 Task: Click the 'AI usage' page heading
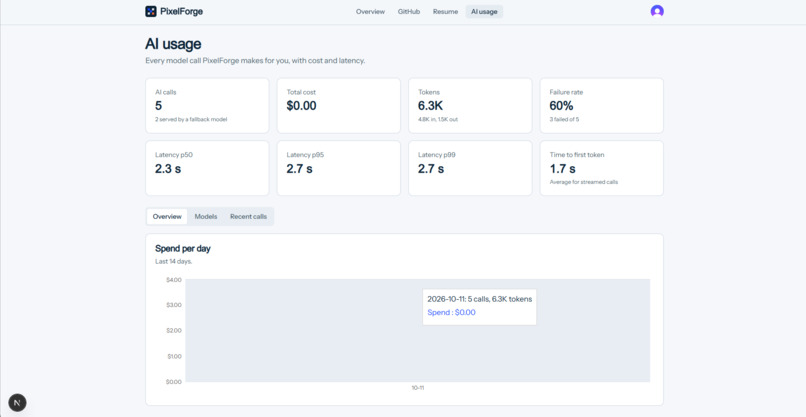pyautogui.click(x=173, y=44)
